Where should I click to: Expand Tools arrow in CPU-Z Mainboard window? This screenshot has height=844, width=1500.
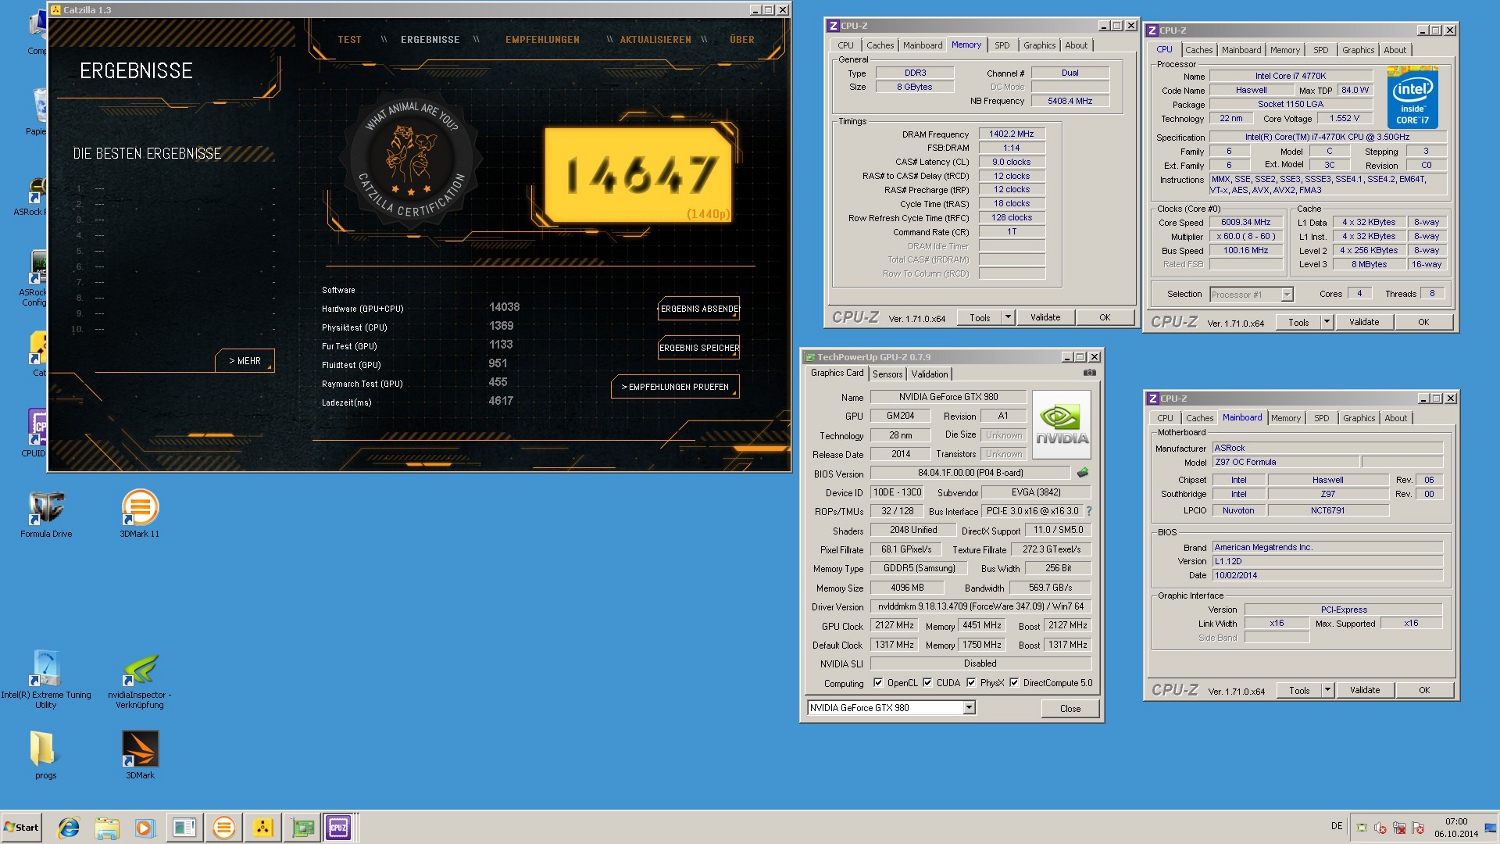[x=1328, y=690]
